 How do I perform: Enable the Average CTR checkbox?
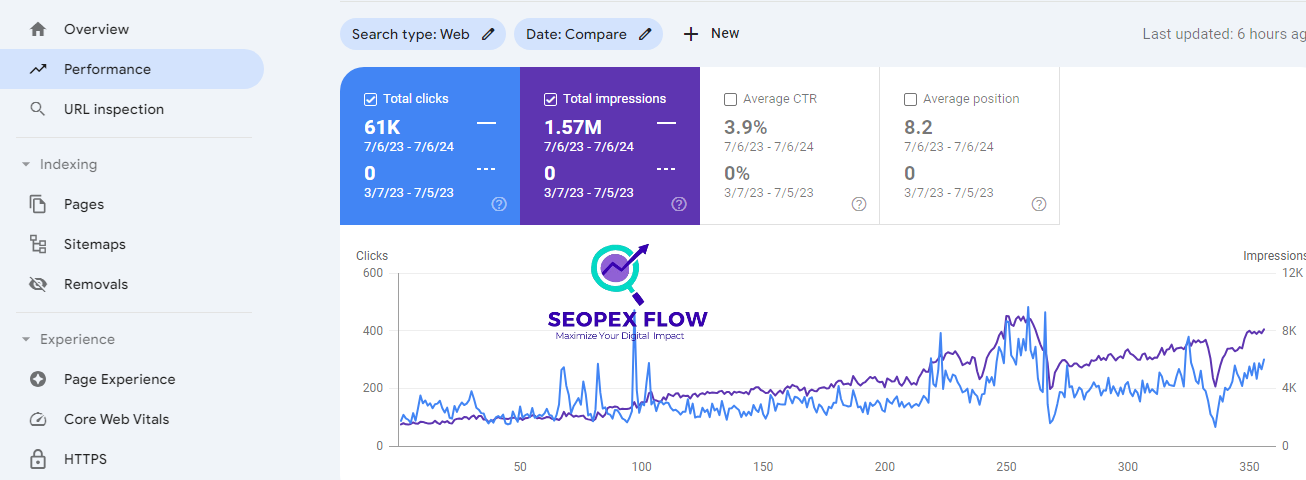[730, 99]
